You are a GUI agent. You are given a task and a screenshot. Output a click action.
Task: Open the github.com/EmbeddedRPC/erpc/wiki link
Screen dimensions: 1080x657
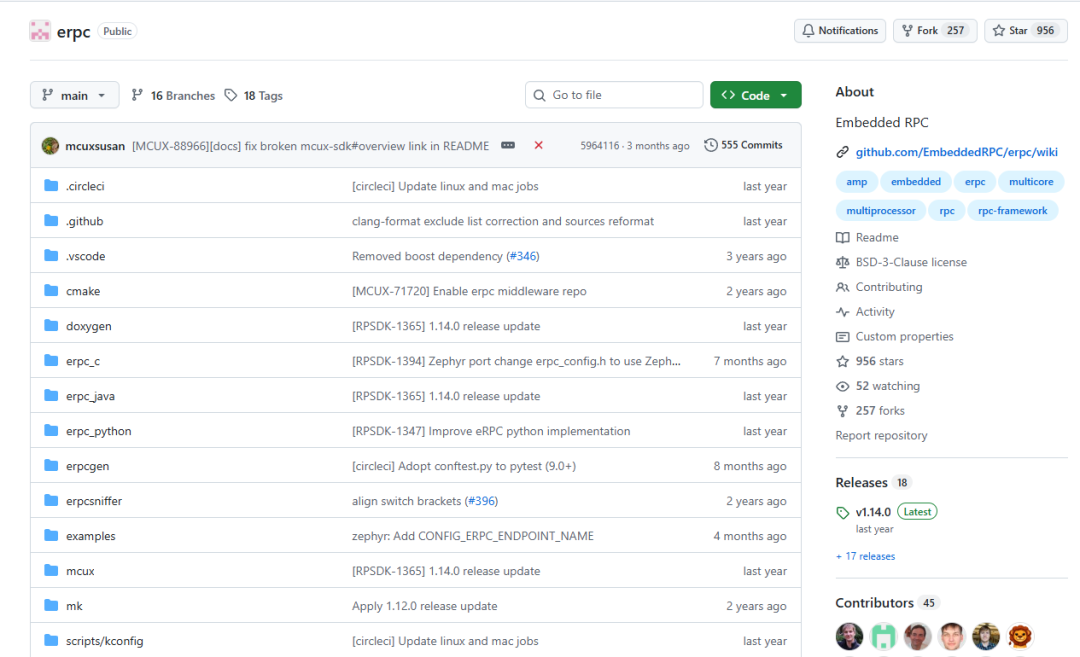point(956,152)
